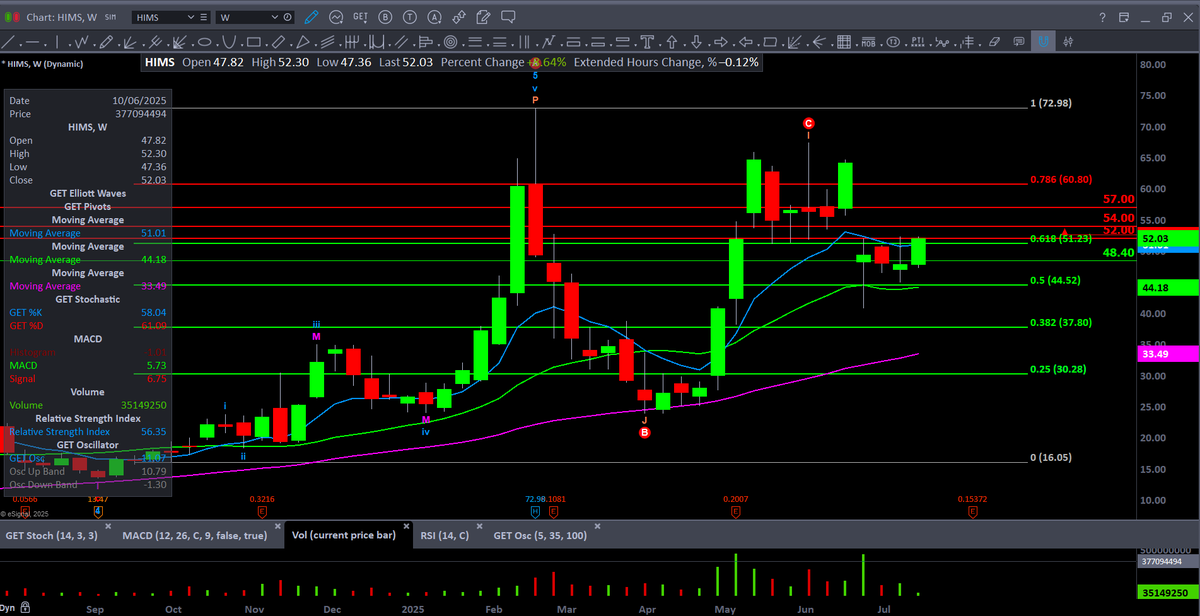Viewport: 1200px width, 616px height.
Task: Click the 0 (16.05) Fibonacci label
Action: (1051, 457)
